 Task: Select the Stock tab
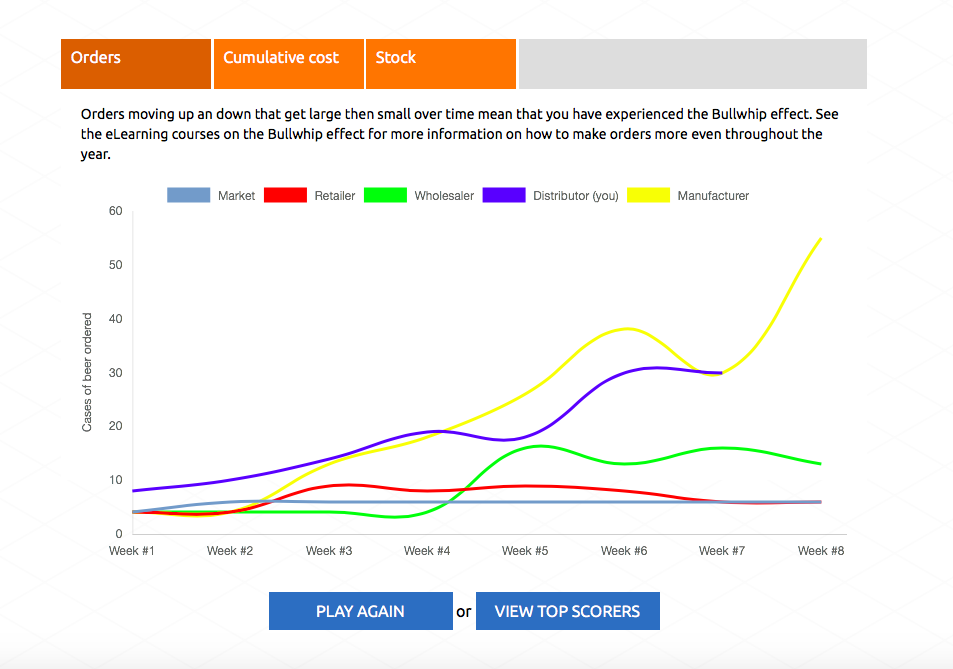pyautogui.click(x=441, y=64)
